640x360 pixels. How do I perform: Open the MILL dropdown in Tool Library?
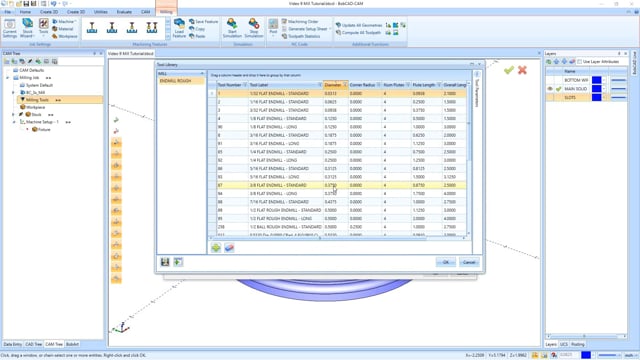click(x=202, y=73)
